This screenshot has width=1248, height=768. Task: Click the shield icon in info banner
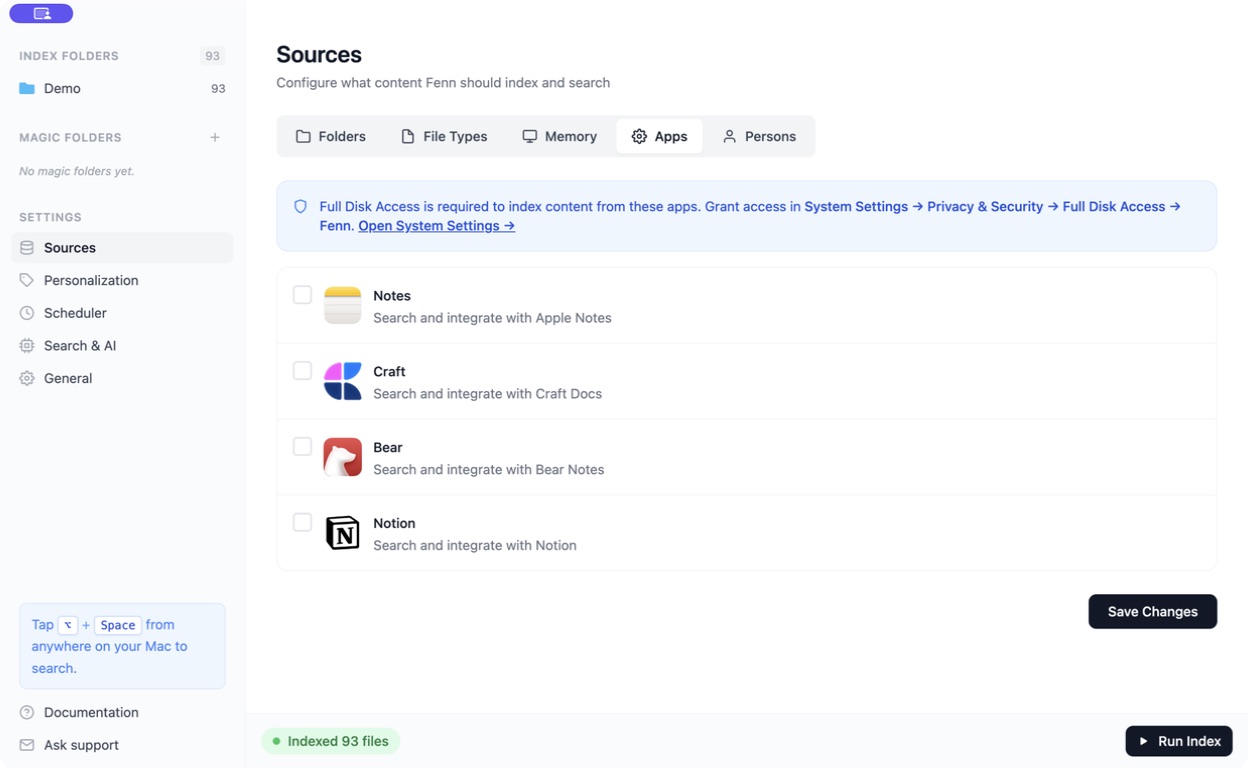300,206
